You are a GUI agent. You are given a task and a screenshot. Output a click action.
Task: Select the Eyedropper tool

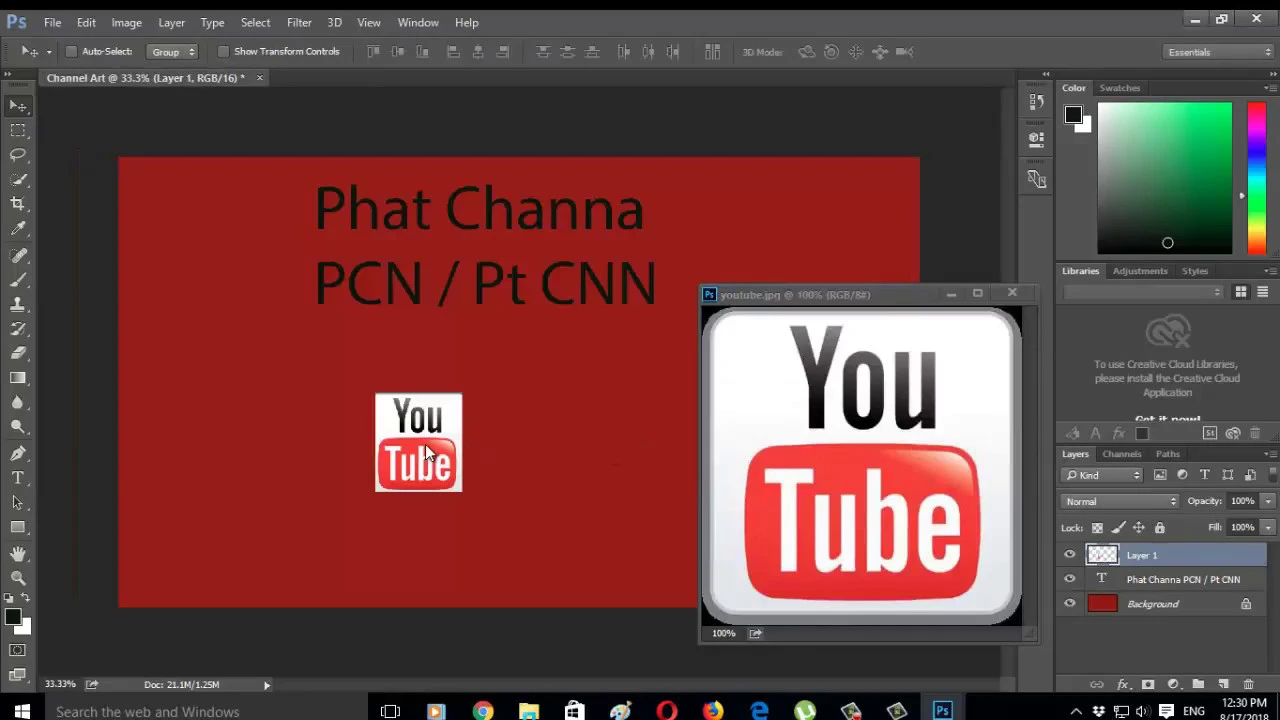(18, 229)
